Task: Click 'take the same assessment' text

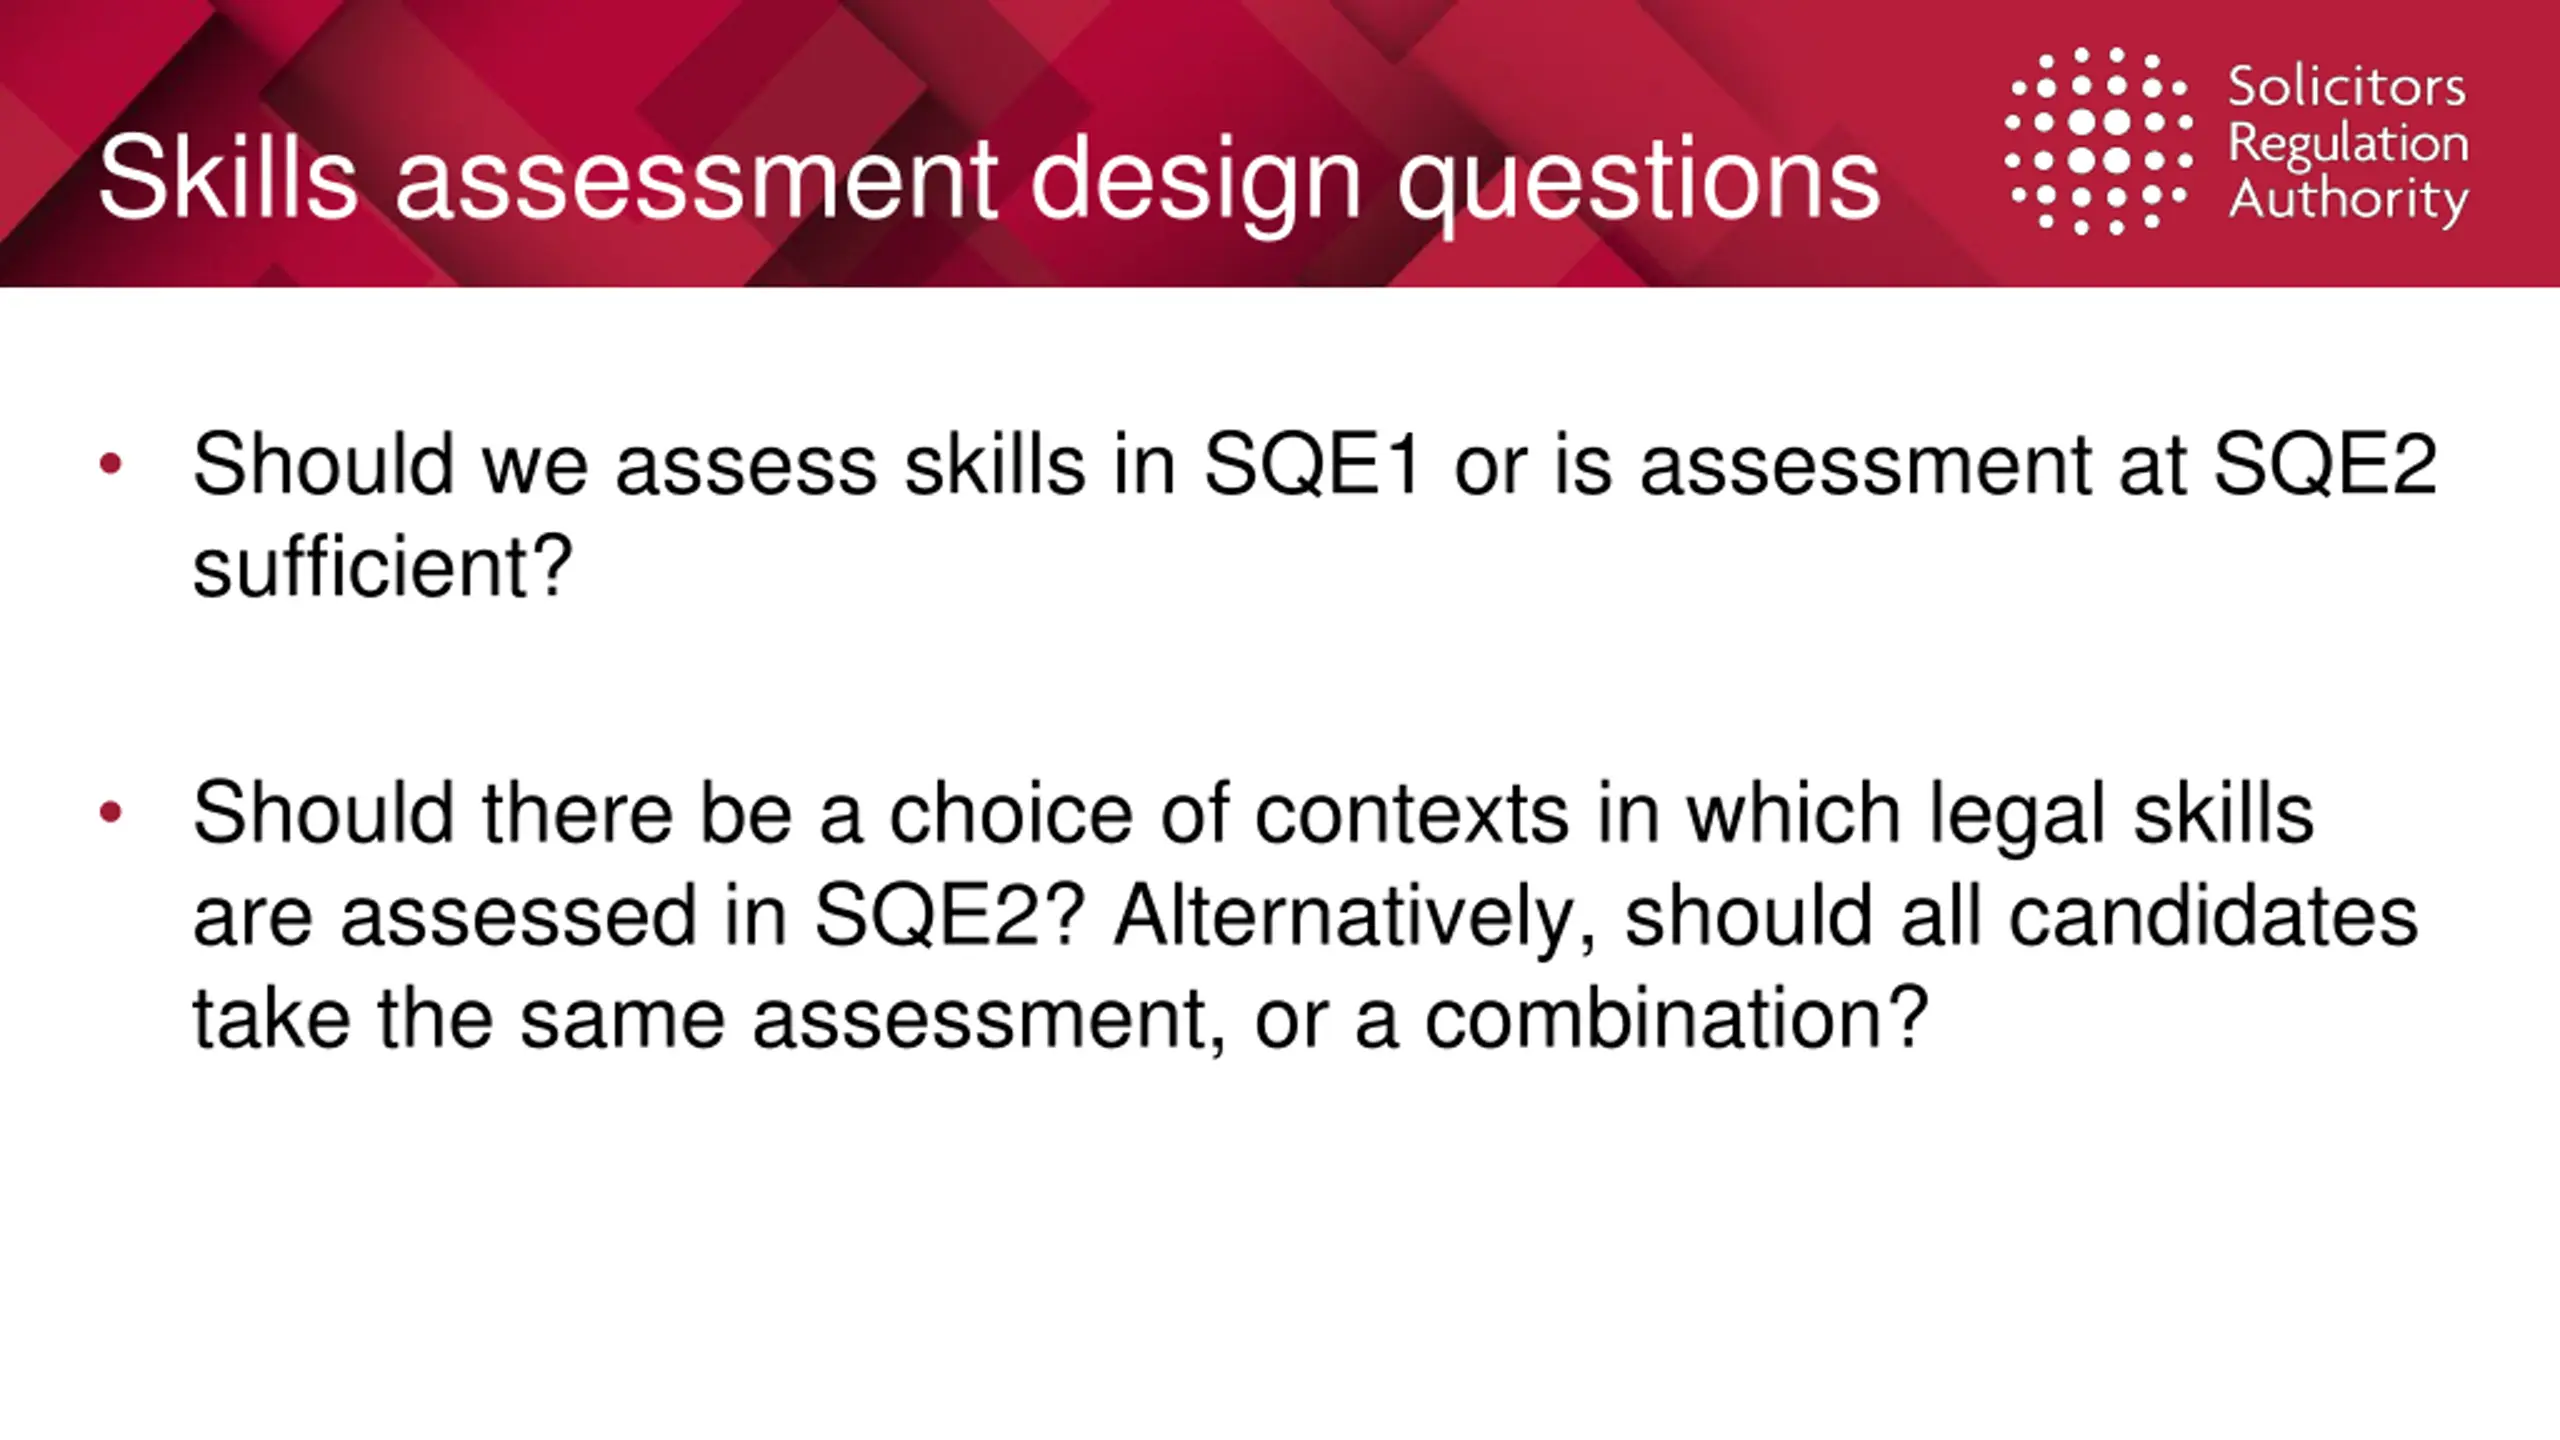Action: coord(700,1019)
